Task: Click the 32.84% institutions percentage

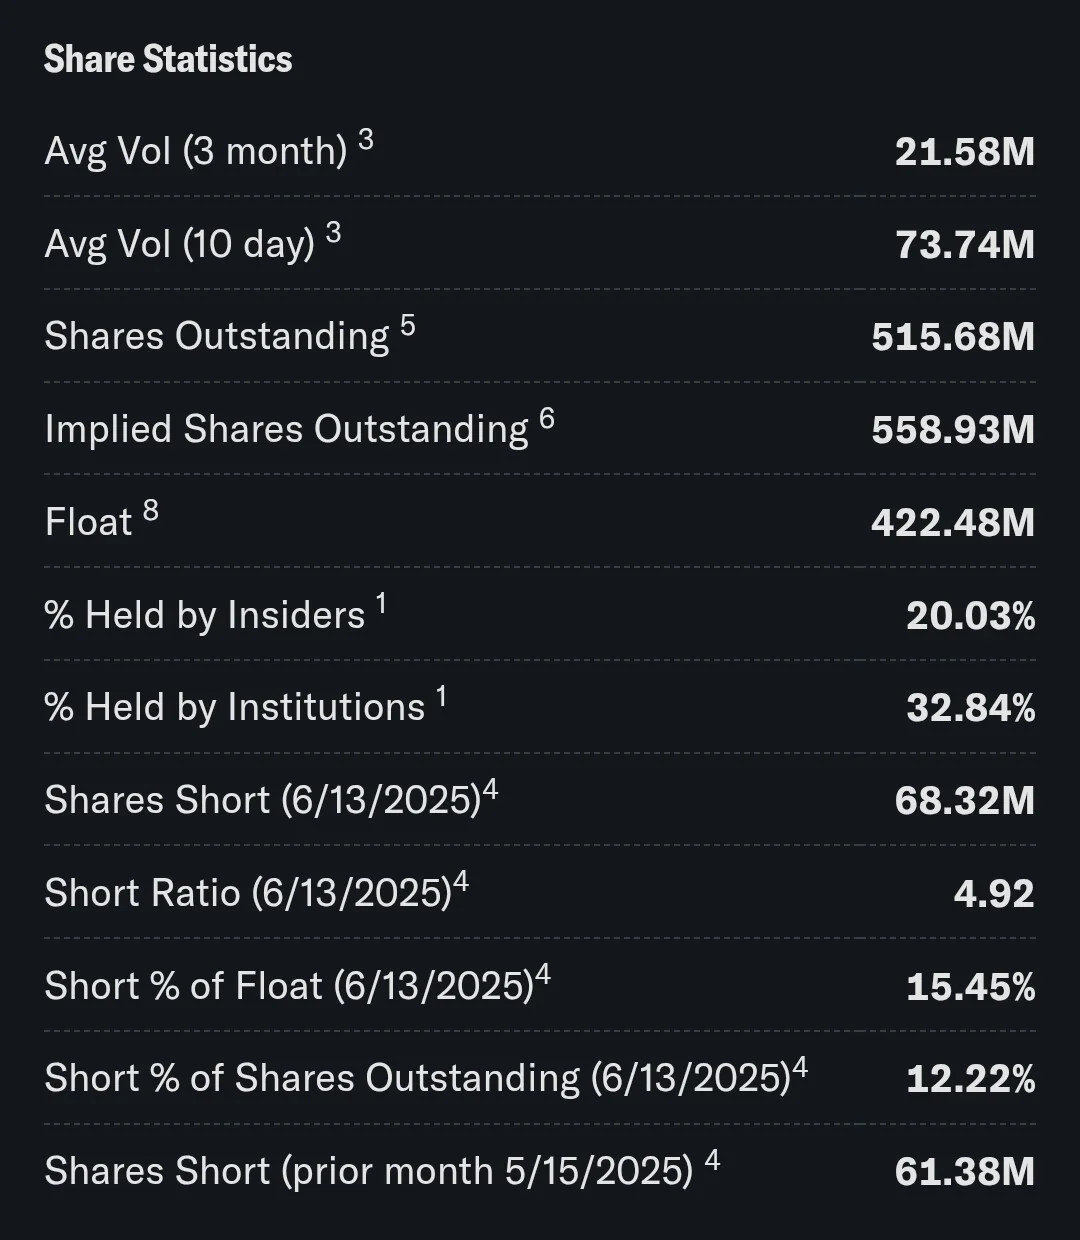Action: [x=971, y=709]
